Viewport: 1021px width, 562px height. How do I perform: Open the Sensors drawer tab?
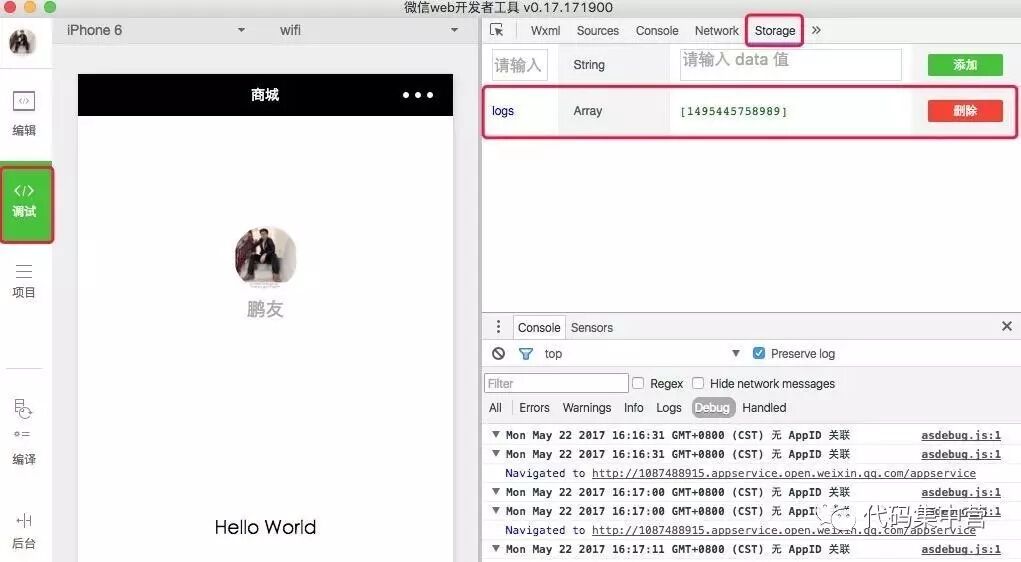592,328
